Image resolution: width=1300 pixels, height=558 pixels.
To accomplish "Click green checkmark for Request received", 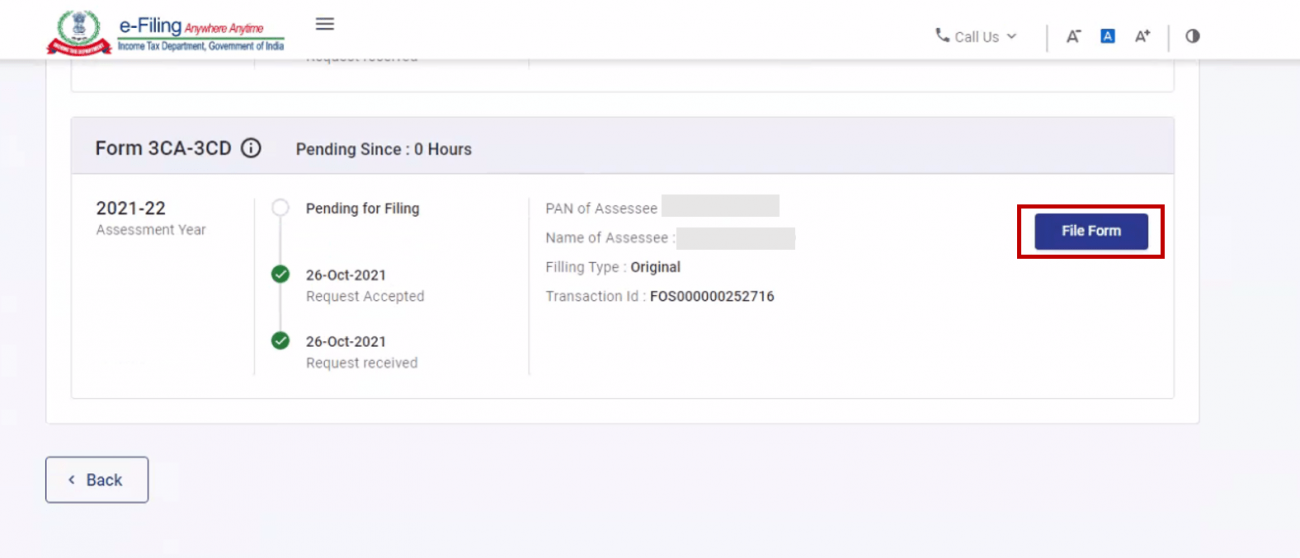I will [281, 341].
